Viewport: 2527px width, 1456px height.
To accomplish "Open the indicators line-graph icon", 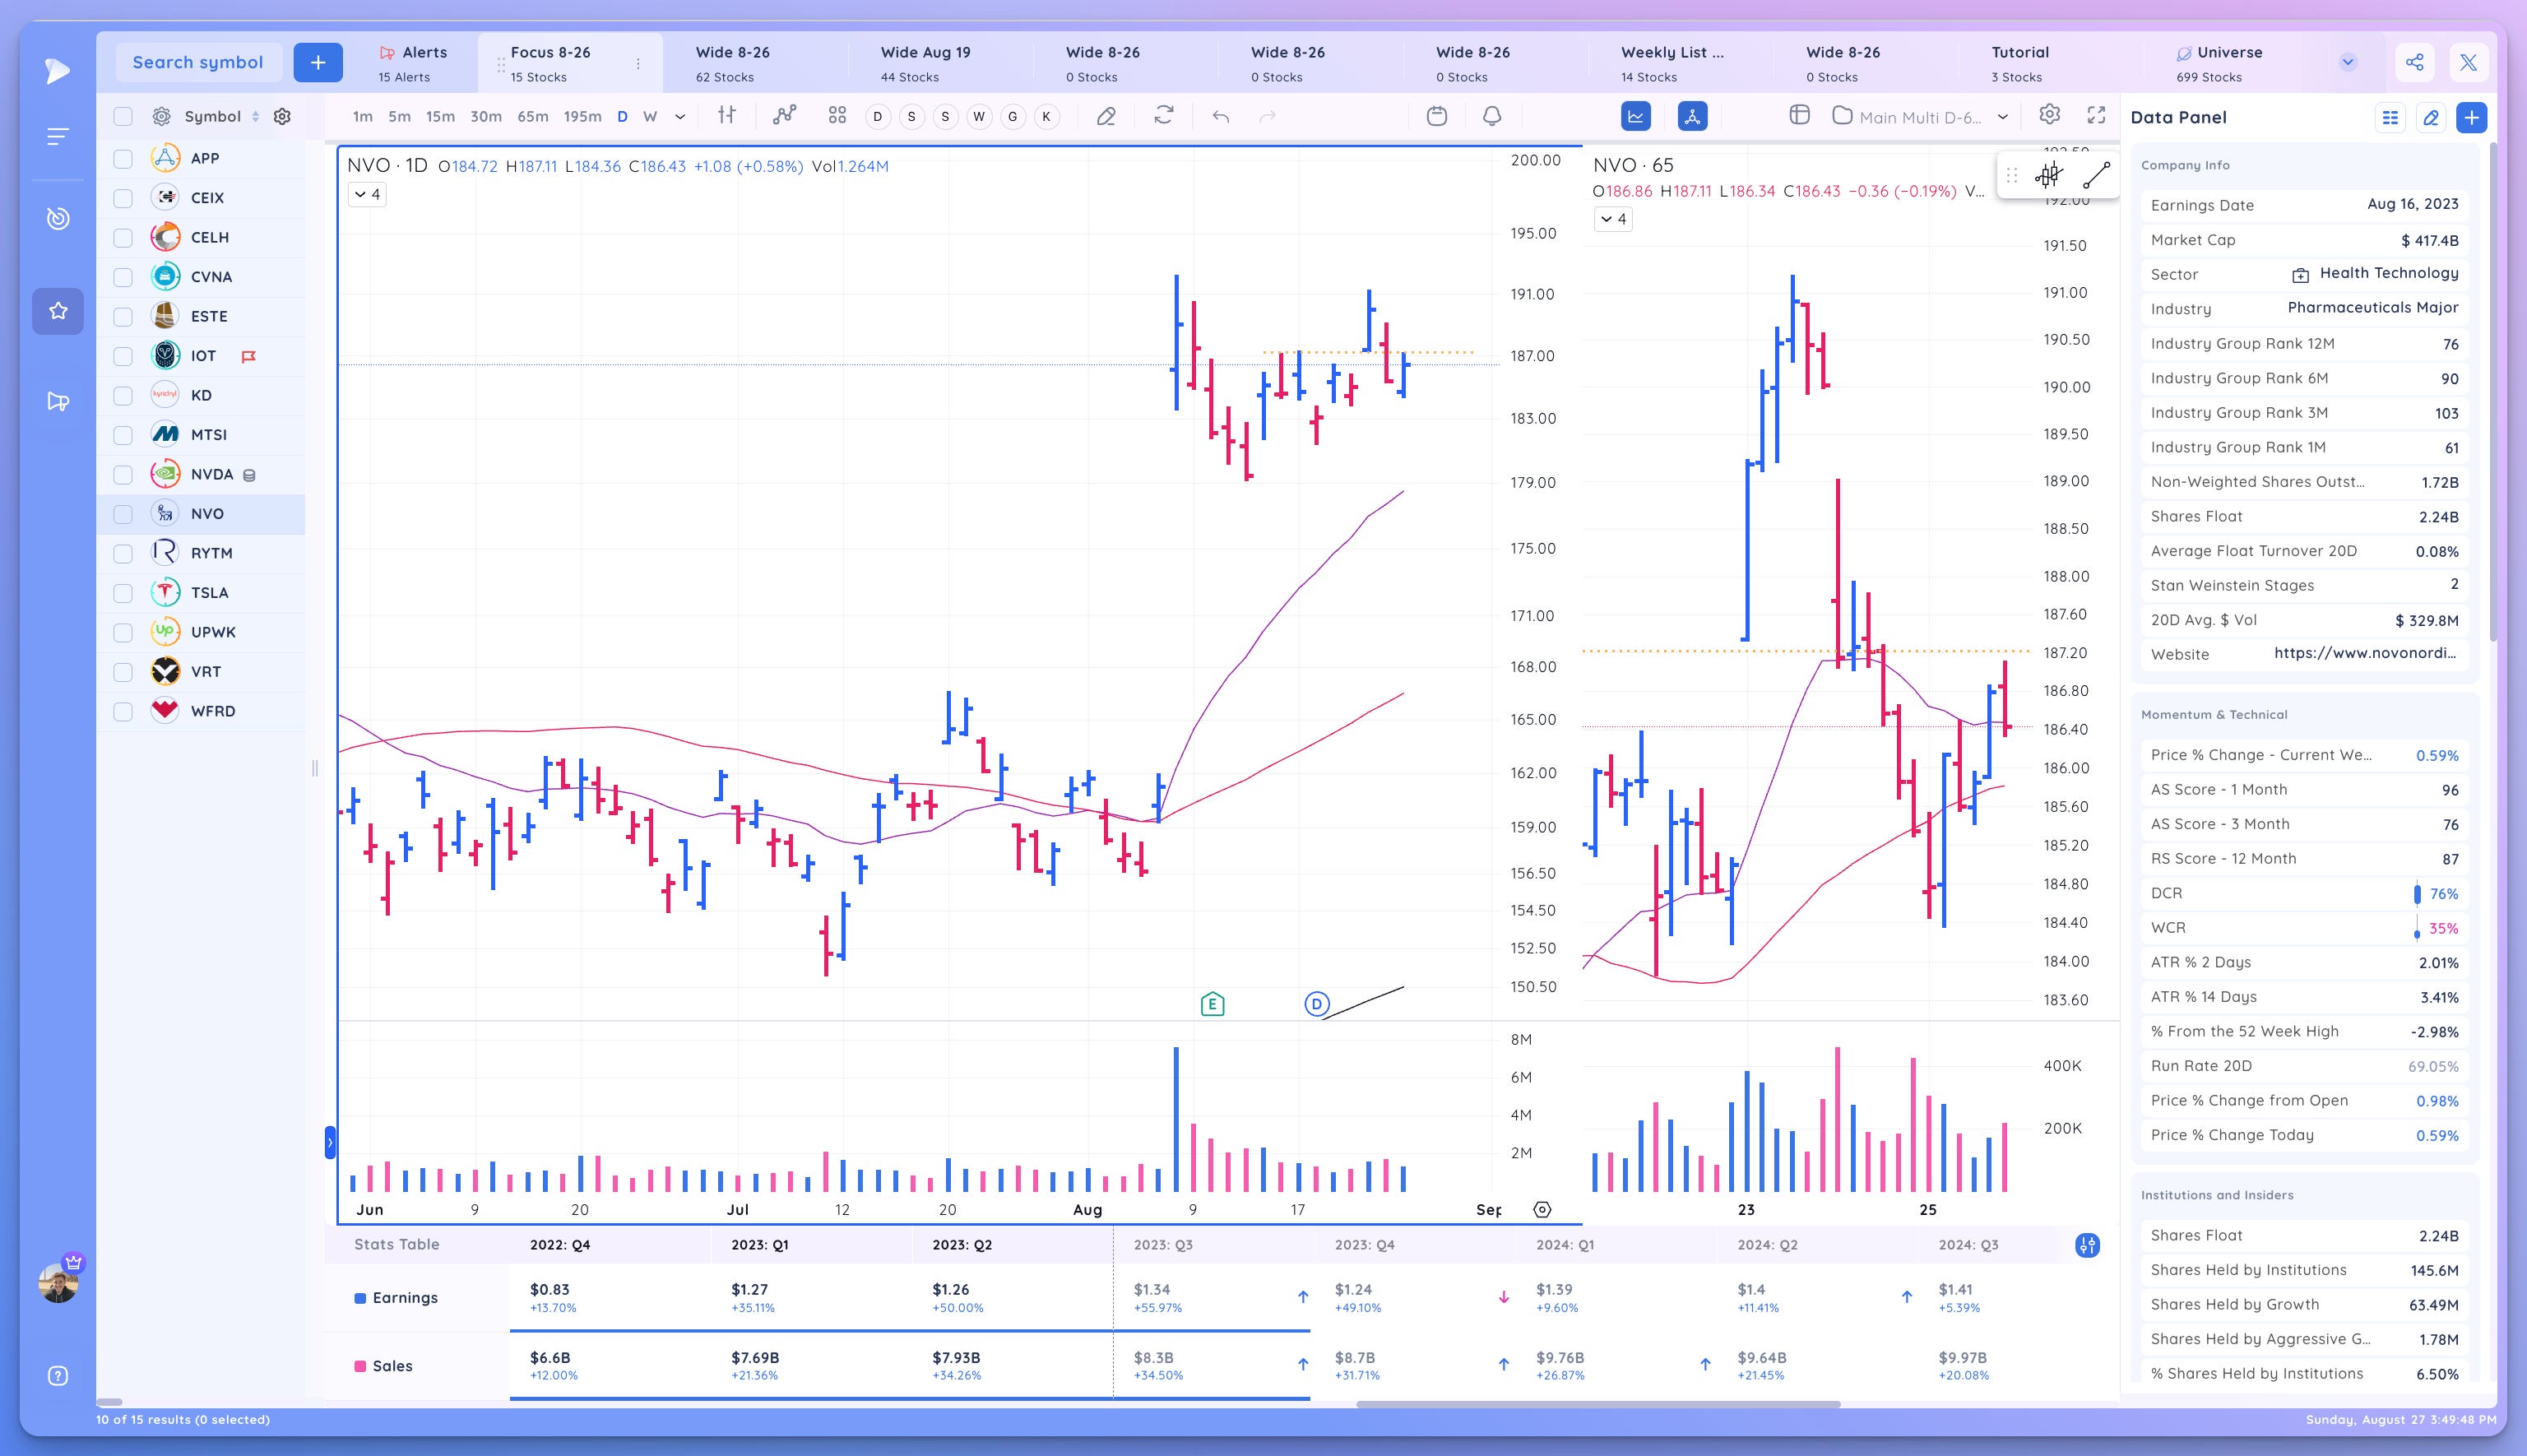I will [x=785, y=116].
